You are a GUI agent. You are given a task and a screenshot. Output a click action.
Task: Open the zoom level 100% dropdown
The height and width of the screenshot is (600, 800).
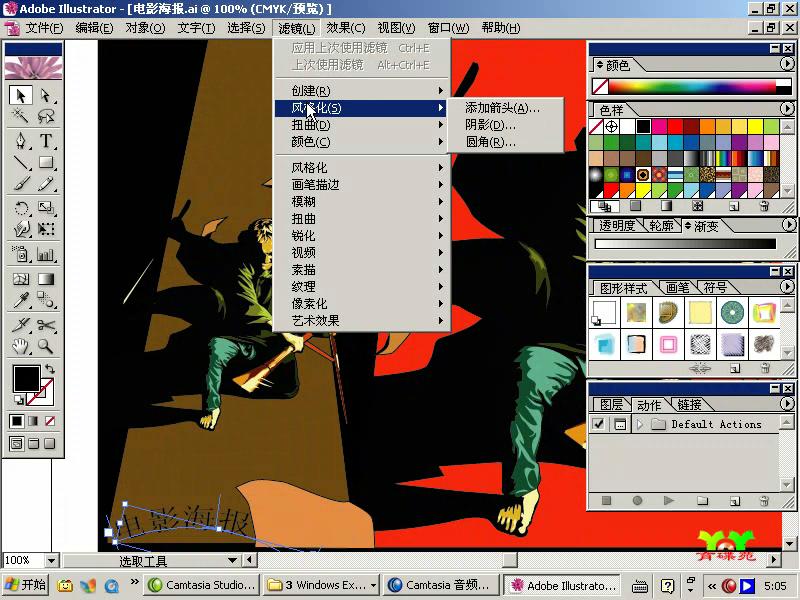pos(51,561)
